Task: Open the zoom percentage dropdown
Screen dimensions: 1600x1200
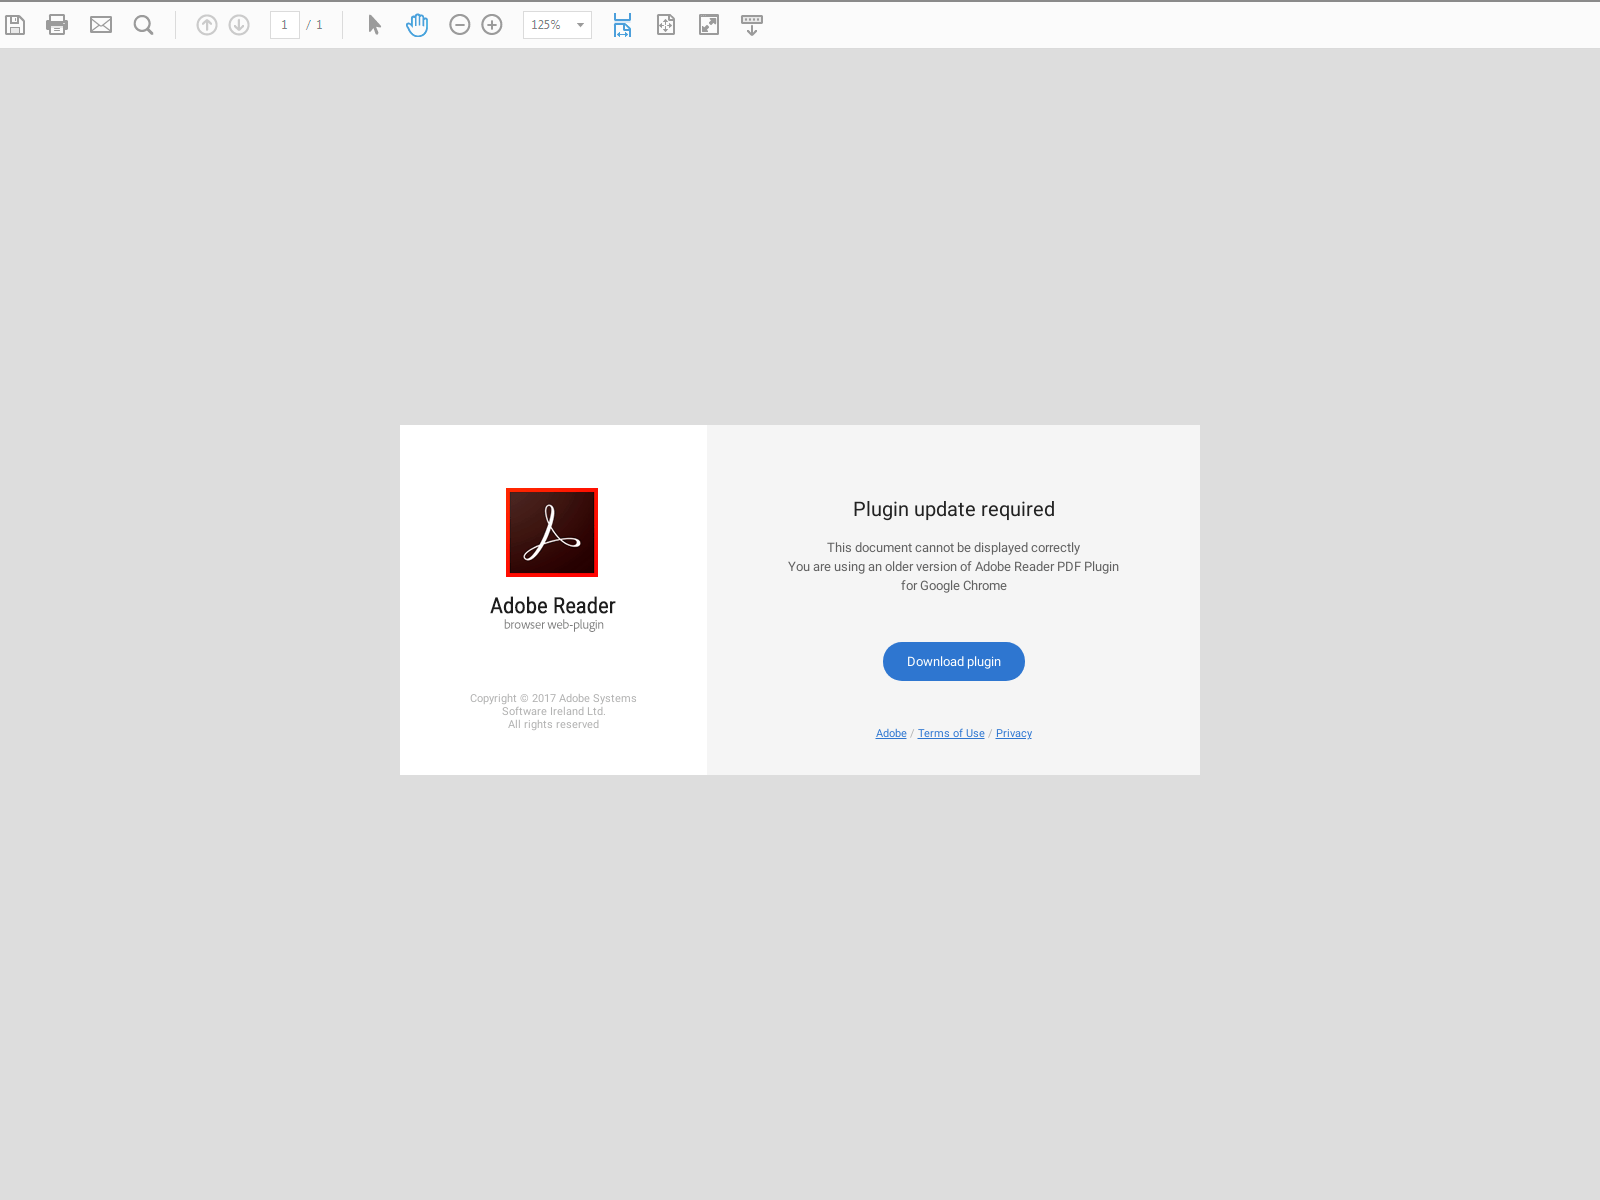Action: 578,24
